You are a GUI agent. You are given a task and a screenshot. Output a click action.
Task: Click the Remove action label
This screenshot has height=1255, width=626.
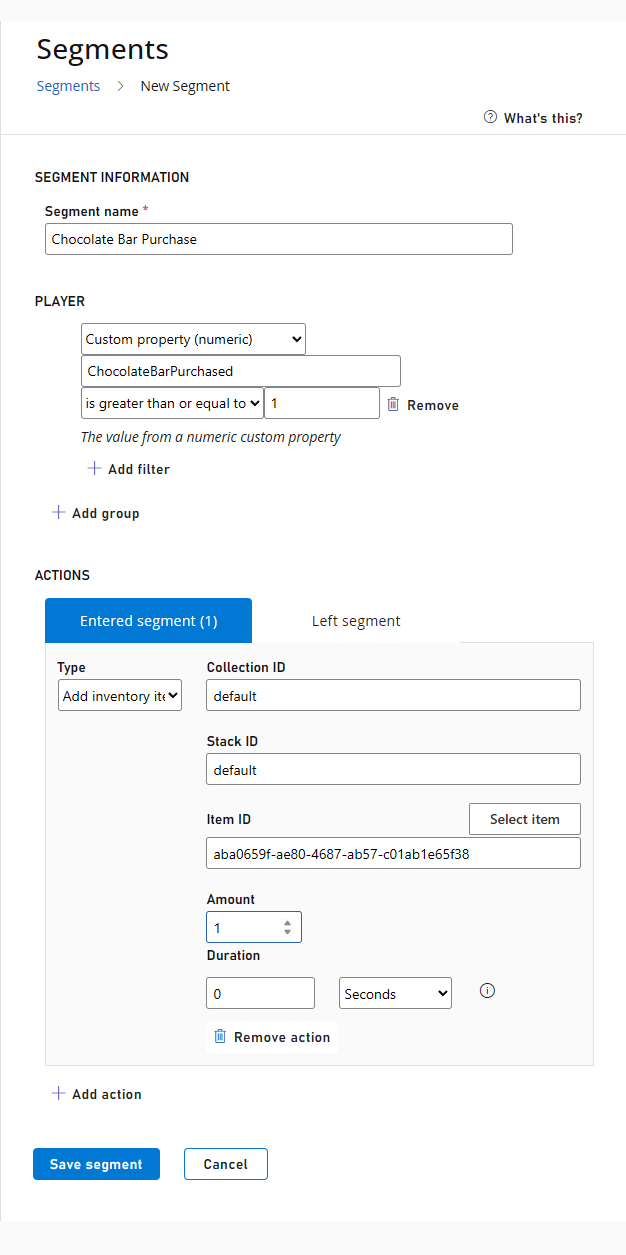click(x=282, y=1037)
